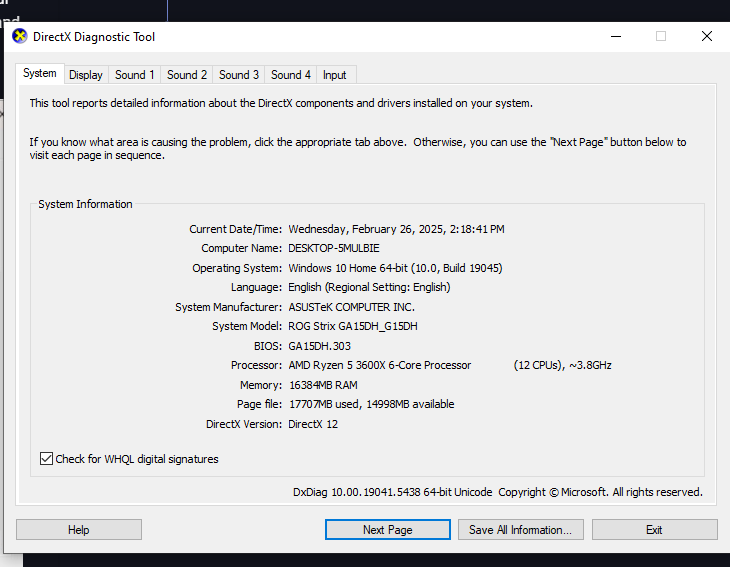Click the Current Date/Time: field label
730x567 pixels.
coord(236,229)
